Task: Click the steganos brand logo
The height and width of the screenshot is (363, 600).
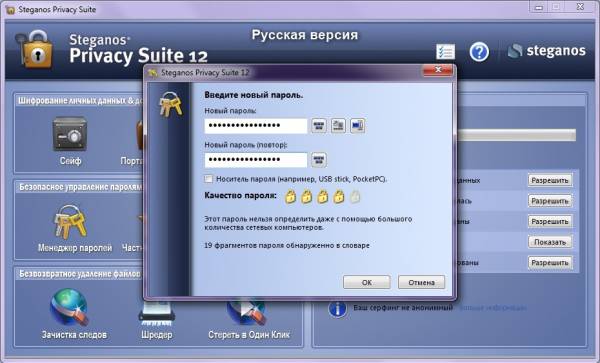Action: pyautogui.click(x=546, y=50)
